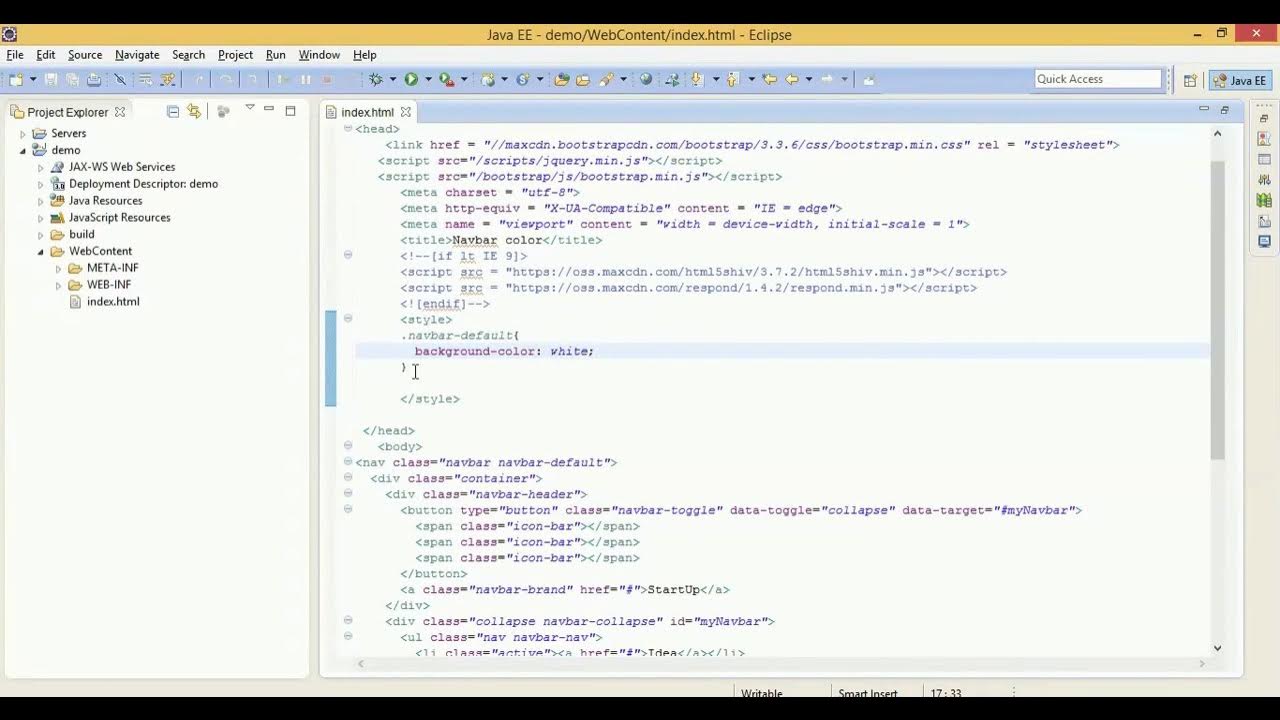Fold the body tag in editor
This screenshot has width=1280, height=720.
[348, 445]
